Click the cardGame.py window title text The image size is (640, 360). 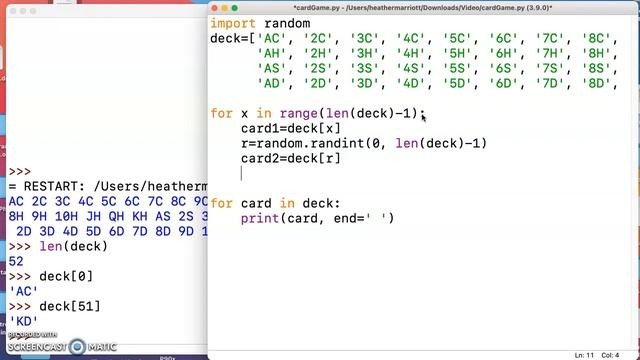pyautogui.click(x=422, y=8)
